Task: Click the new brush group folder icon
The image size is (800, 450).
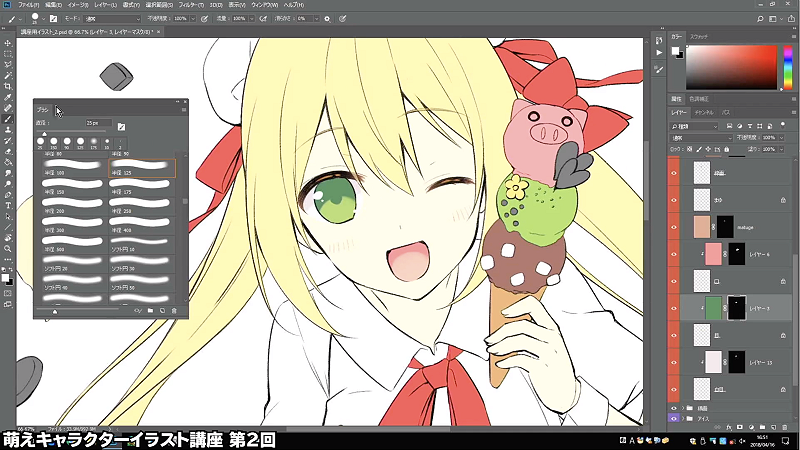Action: click(x=150, y=310)
